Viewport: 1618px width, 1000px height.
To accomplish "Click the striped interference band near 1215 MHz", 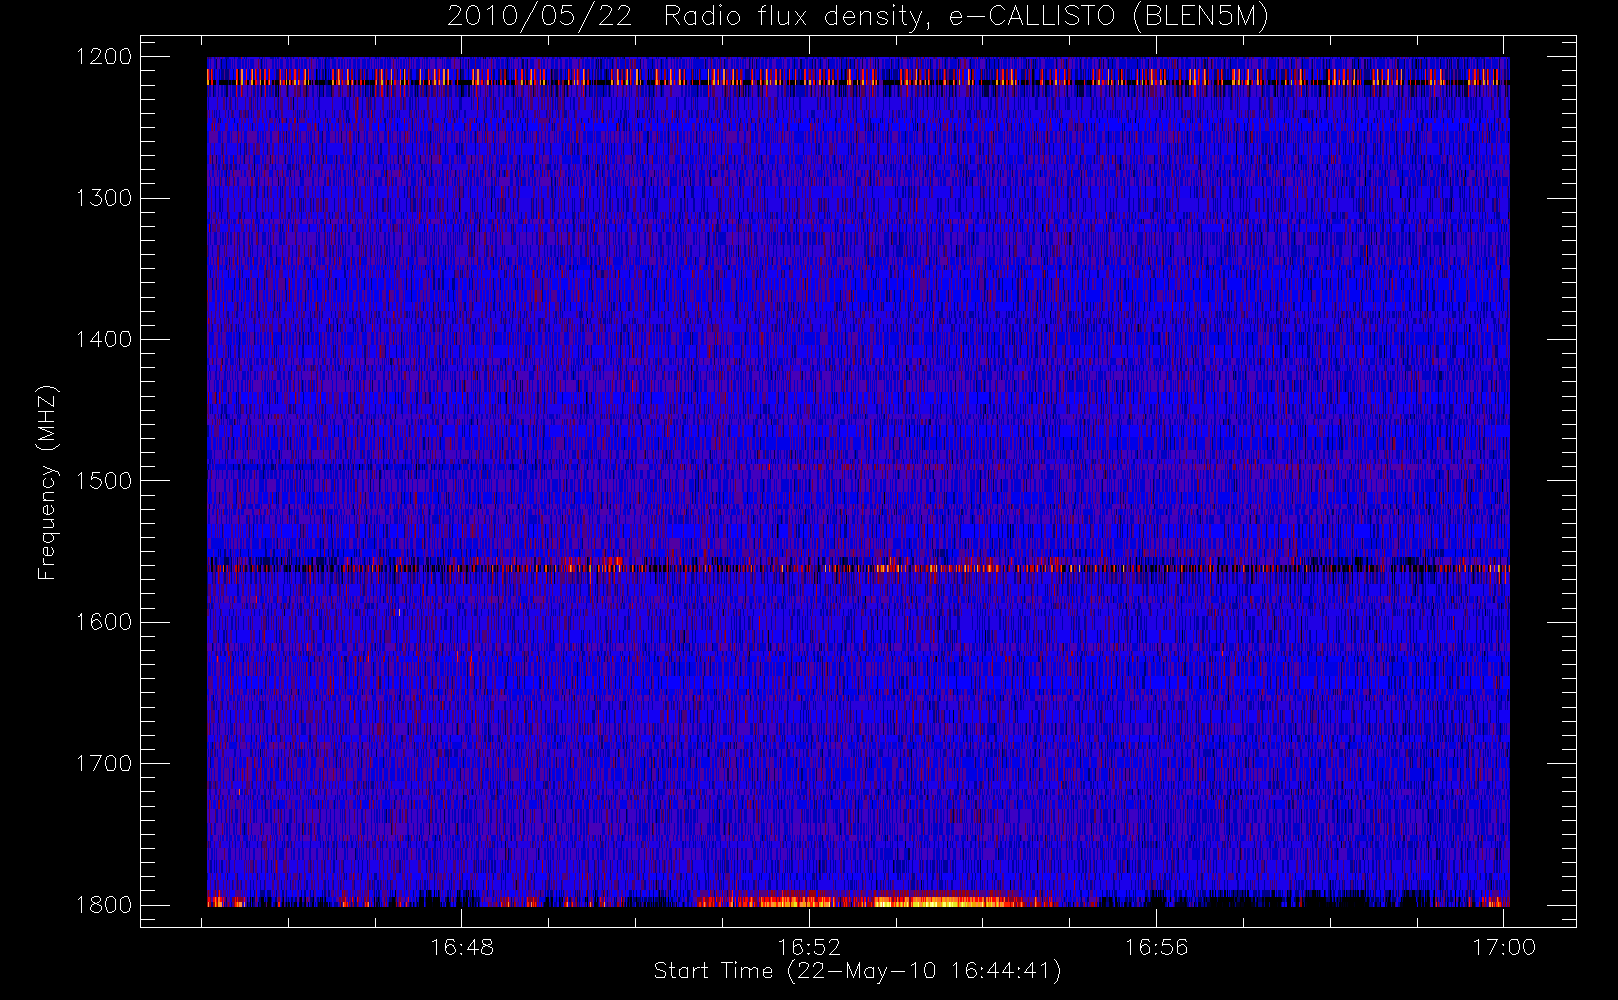I will point(858,77).
